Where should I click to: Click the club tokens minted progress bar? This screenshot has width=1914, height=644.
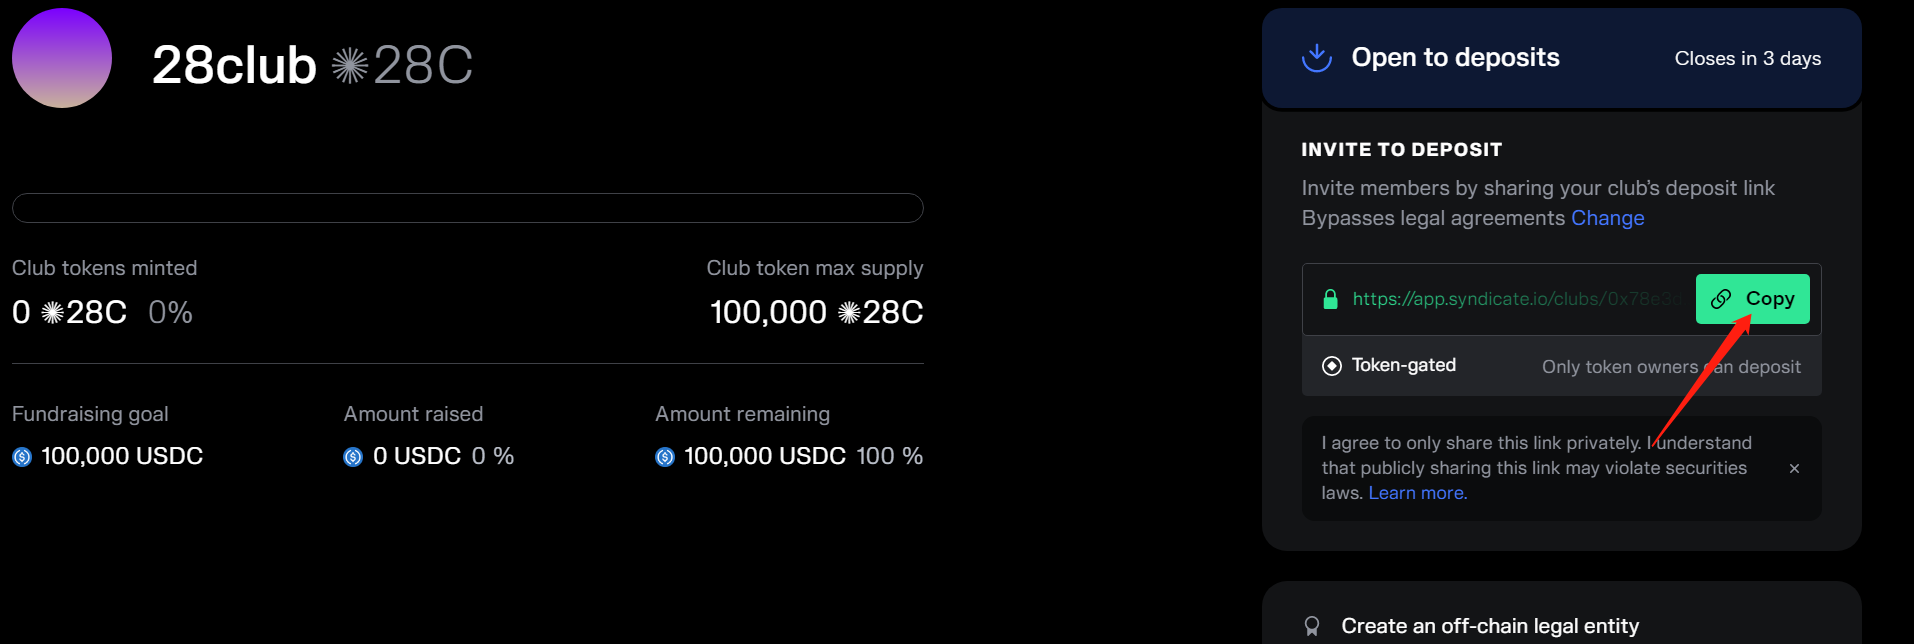(467, 208)
